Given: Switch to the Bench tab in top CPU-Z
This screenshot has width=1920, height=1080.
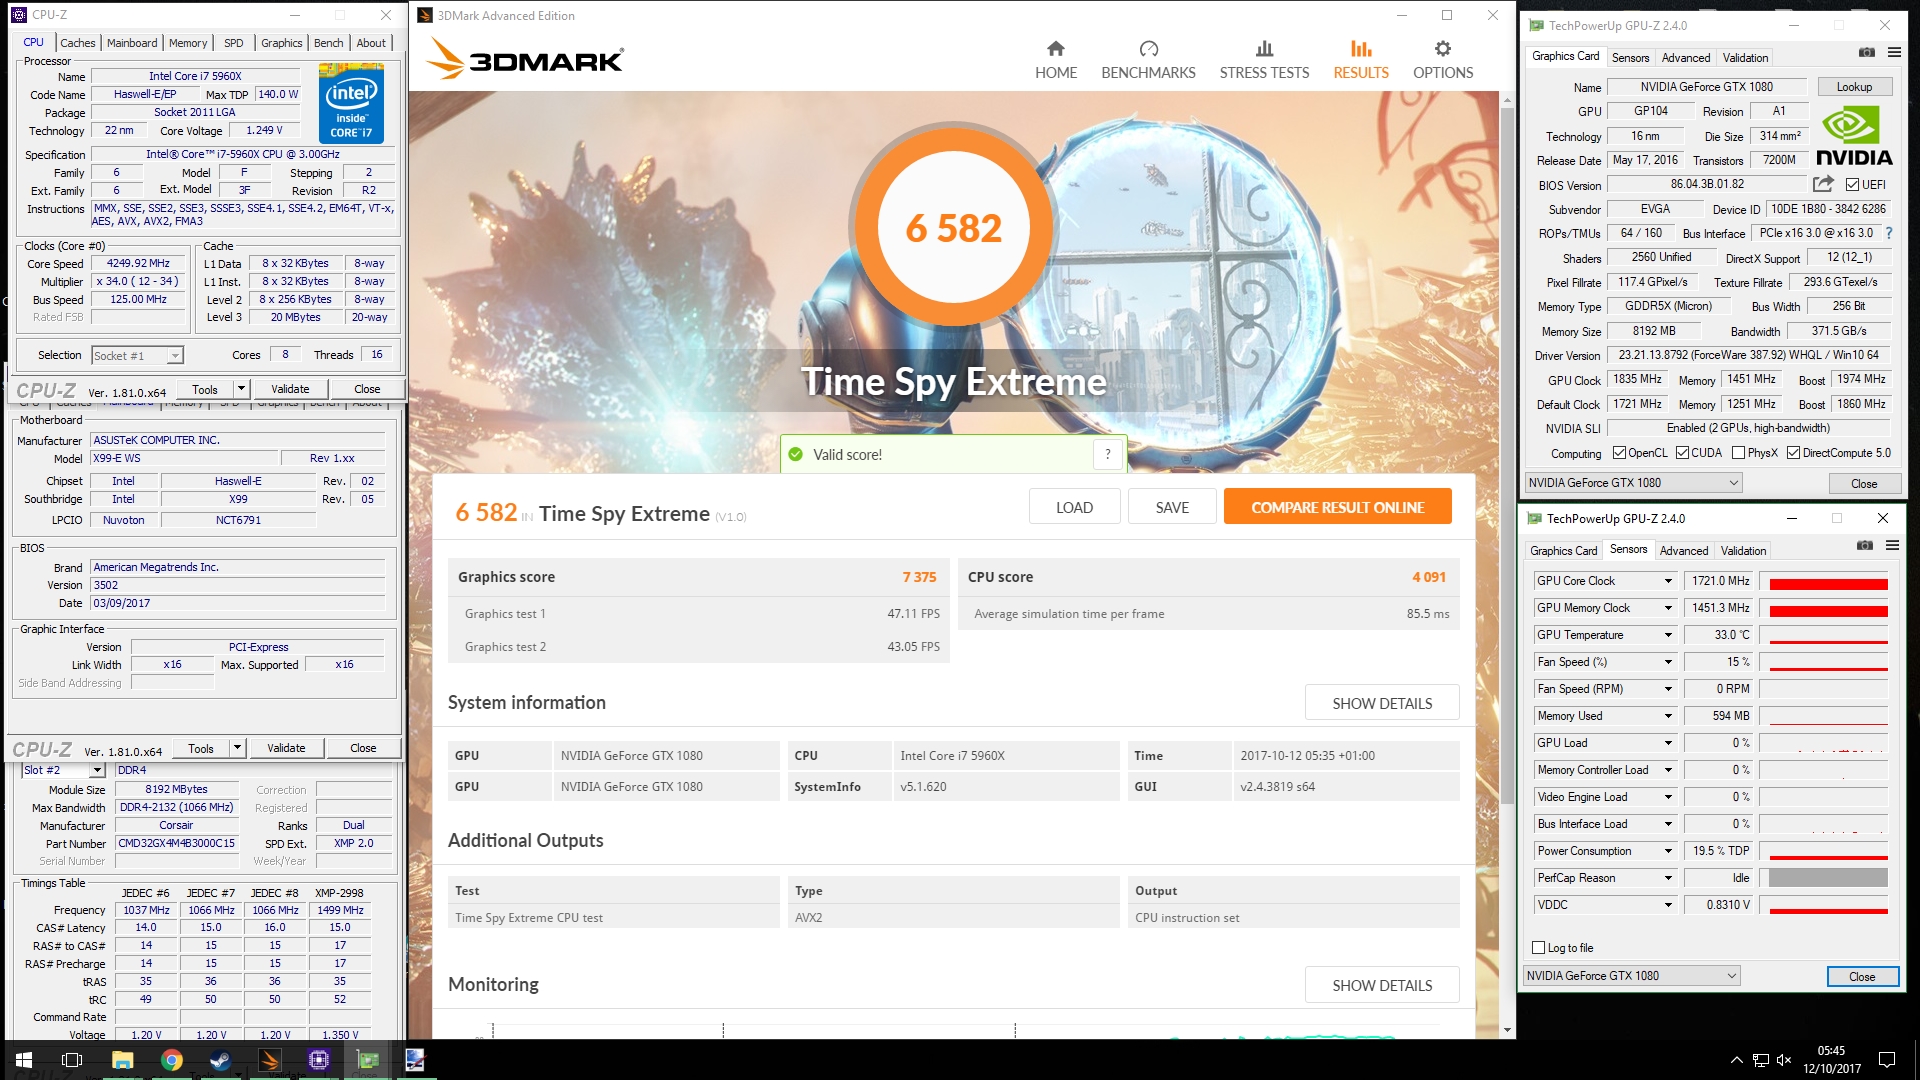Looking at the screenshot, I should pos(328,43).
